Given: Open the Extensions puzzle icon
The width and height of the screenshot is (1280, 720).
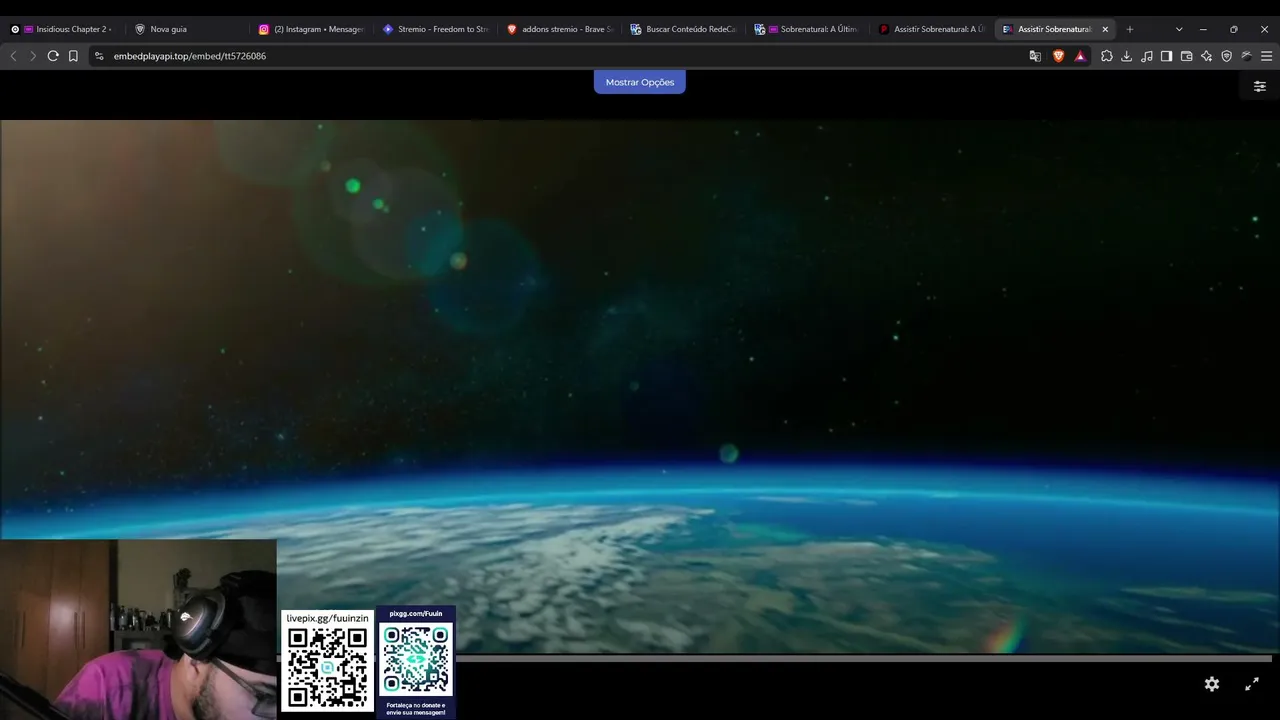Looking at the screenshot, I should [x=1107, y=56].
